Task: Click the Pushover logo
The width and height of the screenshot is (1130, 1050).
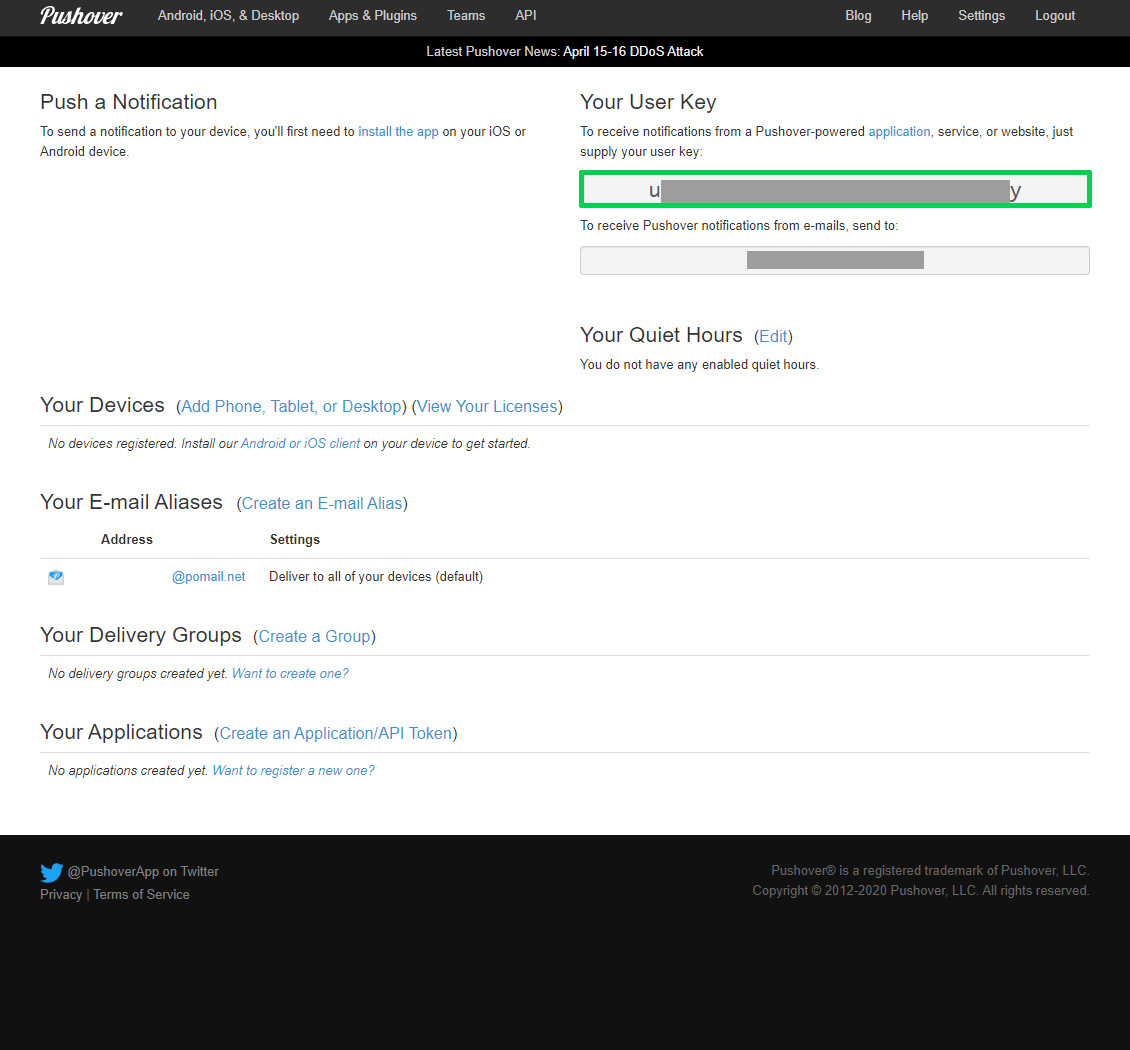Action: pos(81,16)
